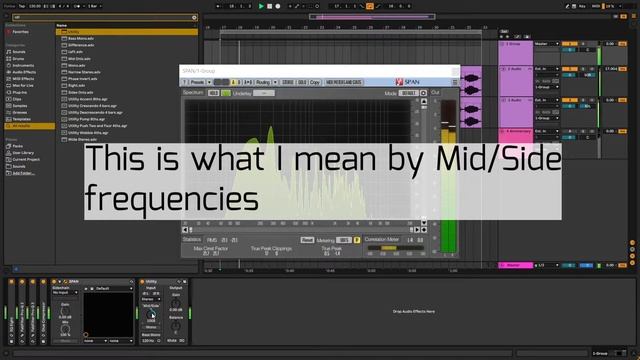Click Add Folder in browser Places

[23, 173]
